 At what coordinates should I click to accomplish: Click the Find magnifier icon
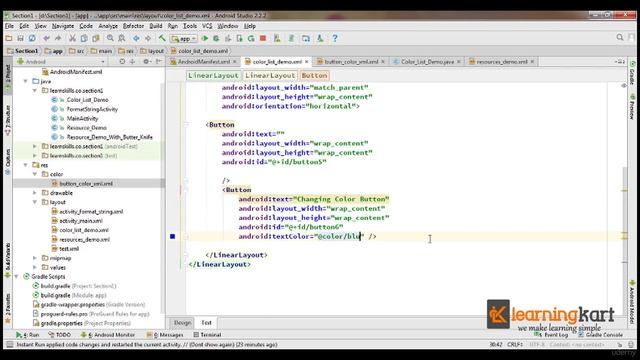click(x=110, y=38)
